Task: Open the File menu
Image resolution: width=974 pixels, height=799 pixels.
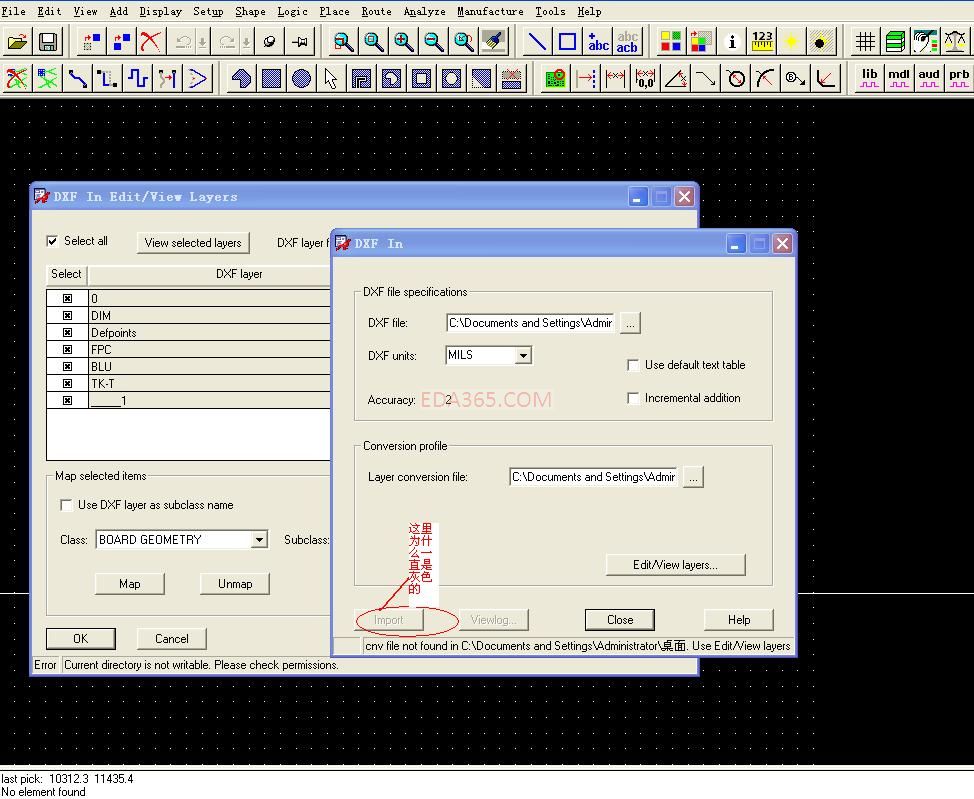Action: pos(13,11)
